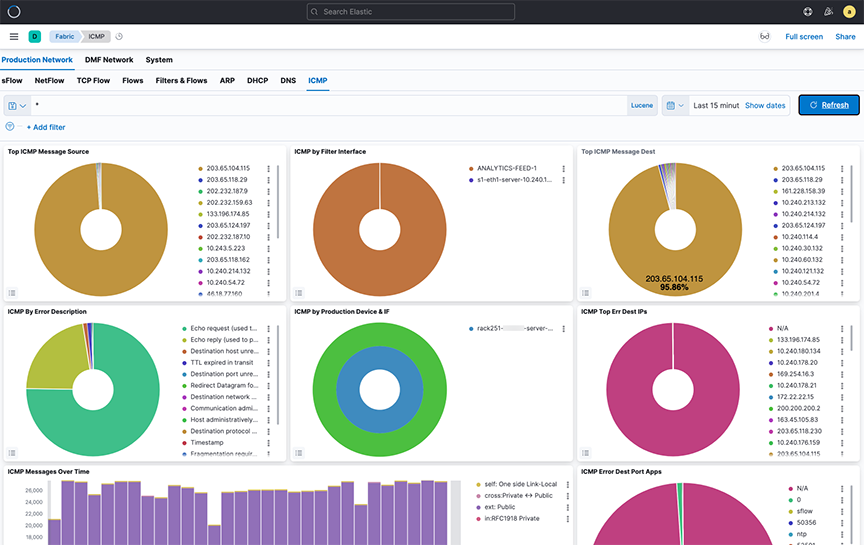Viewport: 864px width, 545px height.
Task: Toggle legend icon in Top ICMP Message Dest panel
Action: tap(585, 293)
